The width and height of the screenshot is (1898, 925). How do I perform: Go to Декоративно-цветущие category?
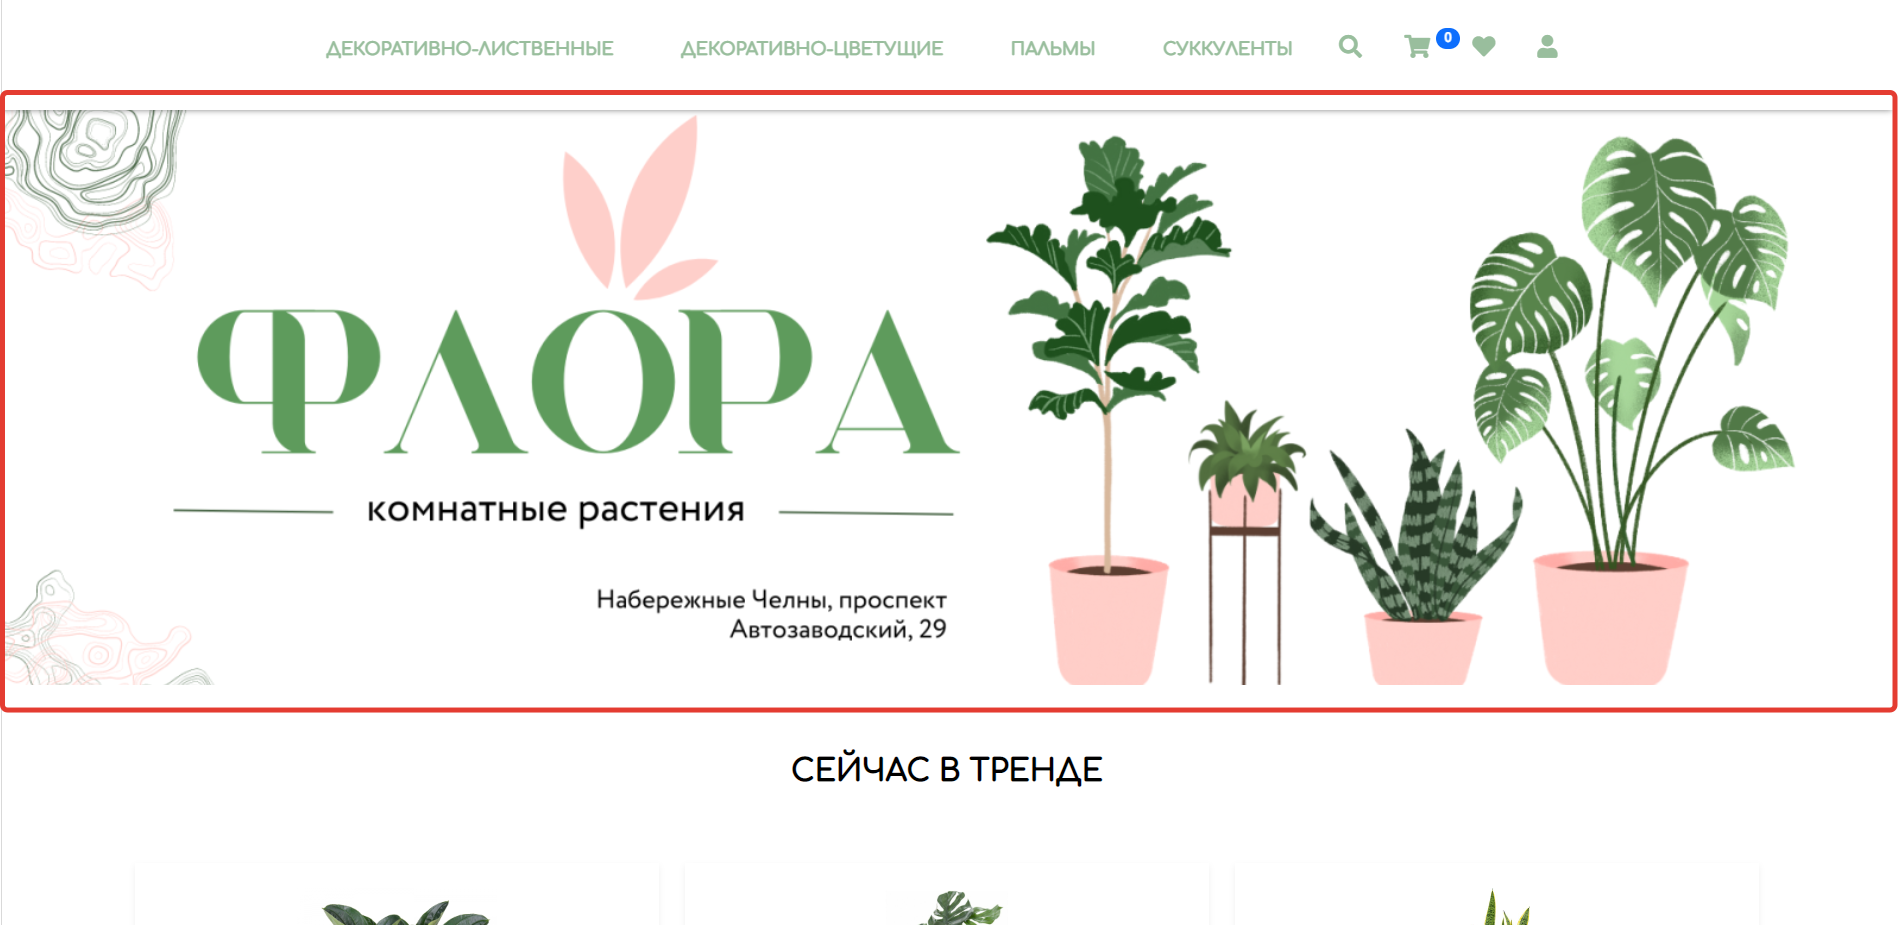coord(812,49)
